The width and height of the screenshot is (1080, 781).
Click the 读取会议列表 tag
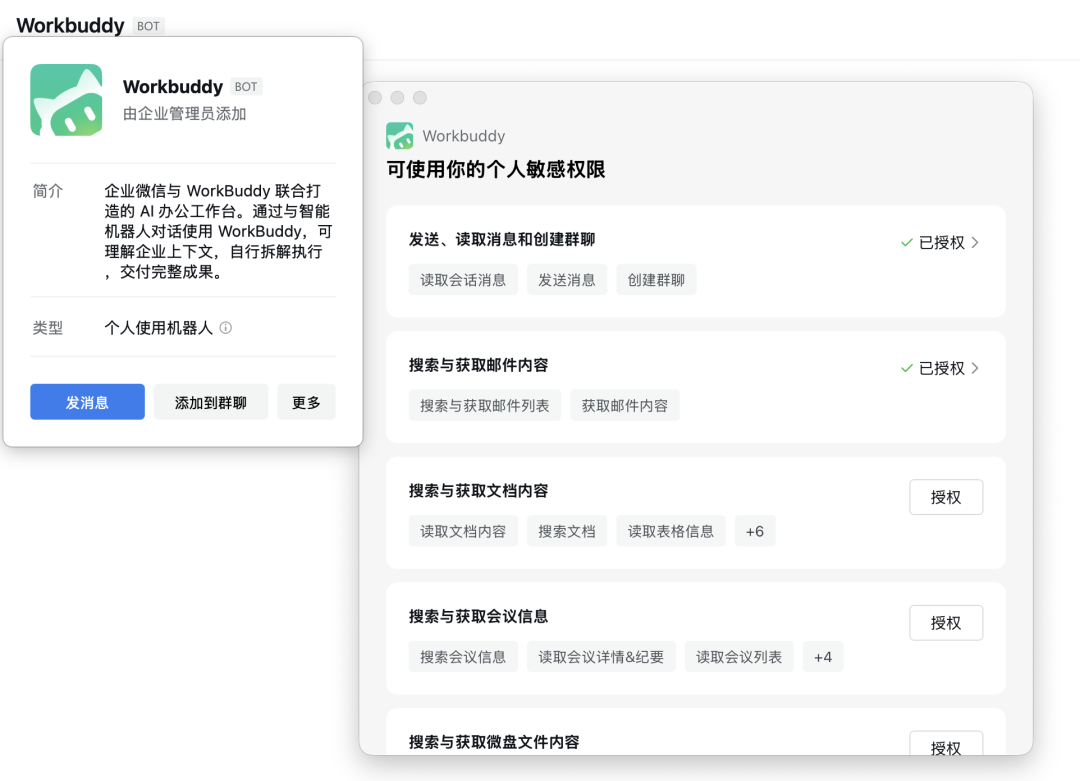739,657
